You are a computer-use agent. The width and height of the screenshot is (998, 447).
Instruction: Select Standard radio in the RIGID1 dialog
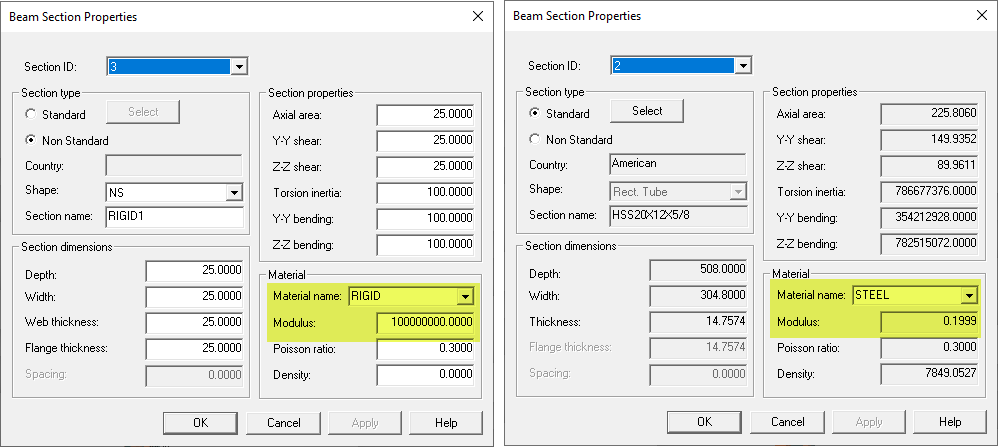[31, 115]
